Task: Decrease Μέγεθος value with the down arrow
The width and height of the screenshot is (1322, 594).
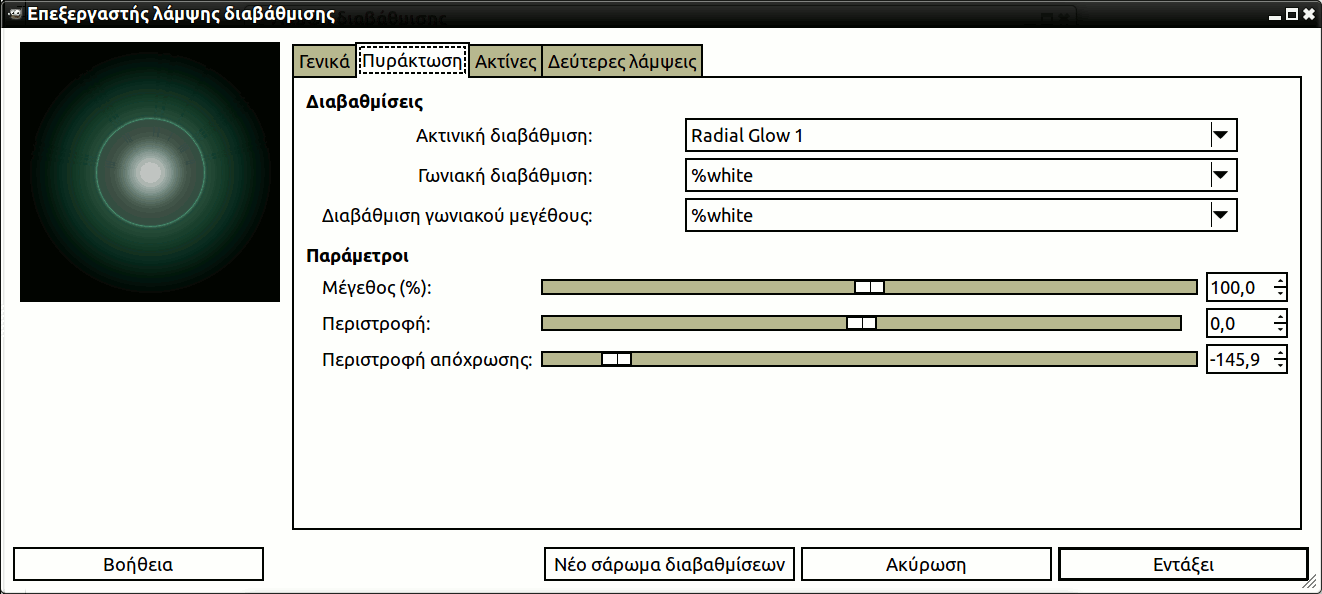Action: 1280,294
